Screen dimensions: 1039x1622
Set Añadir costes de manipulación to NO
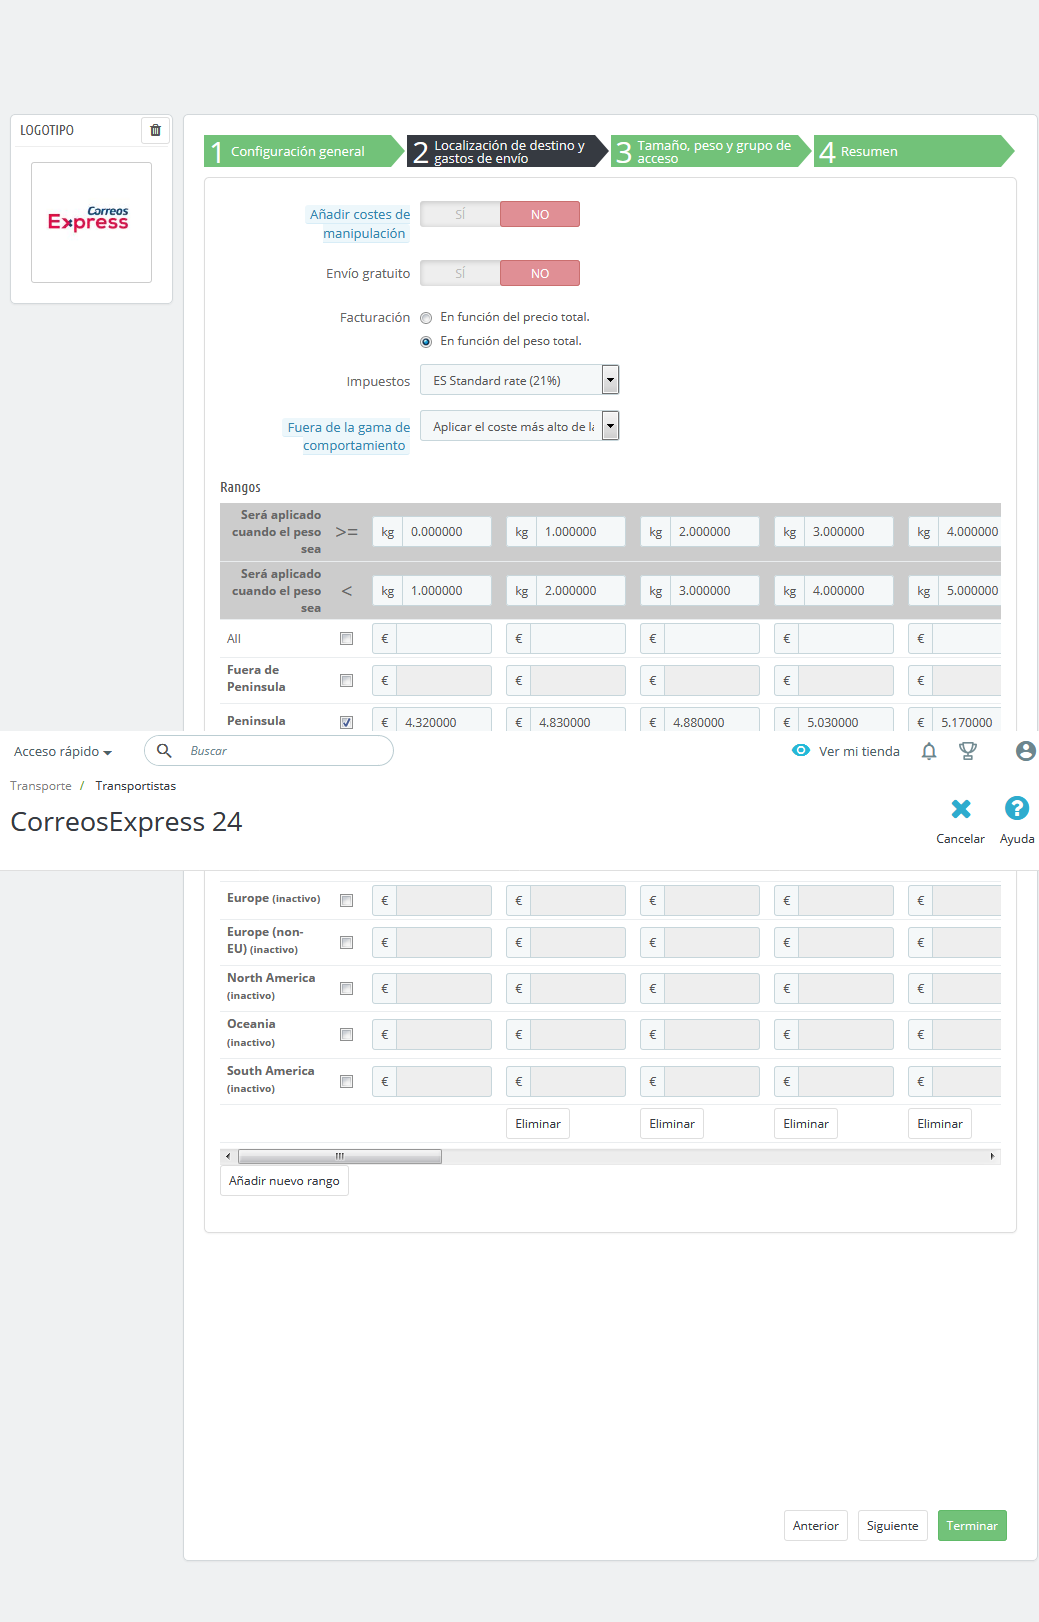[x=540, y=214]
